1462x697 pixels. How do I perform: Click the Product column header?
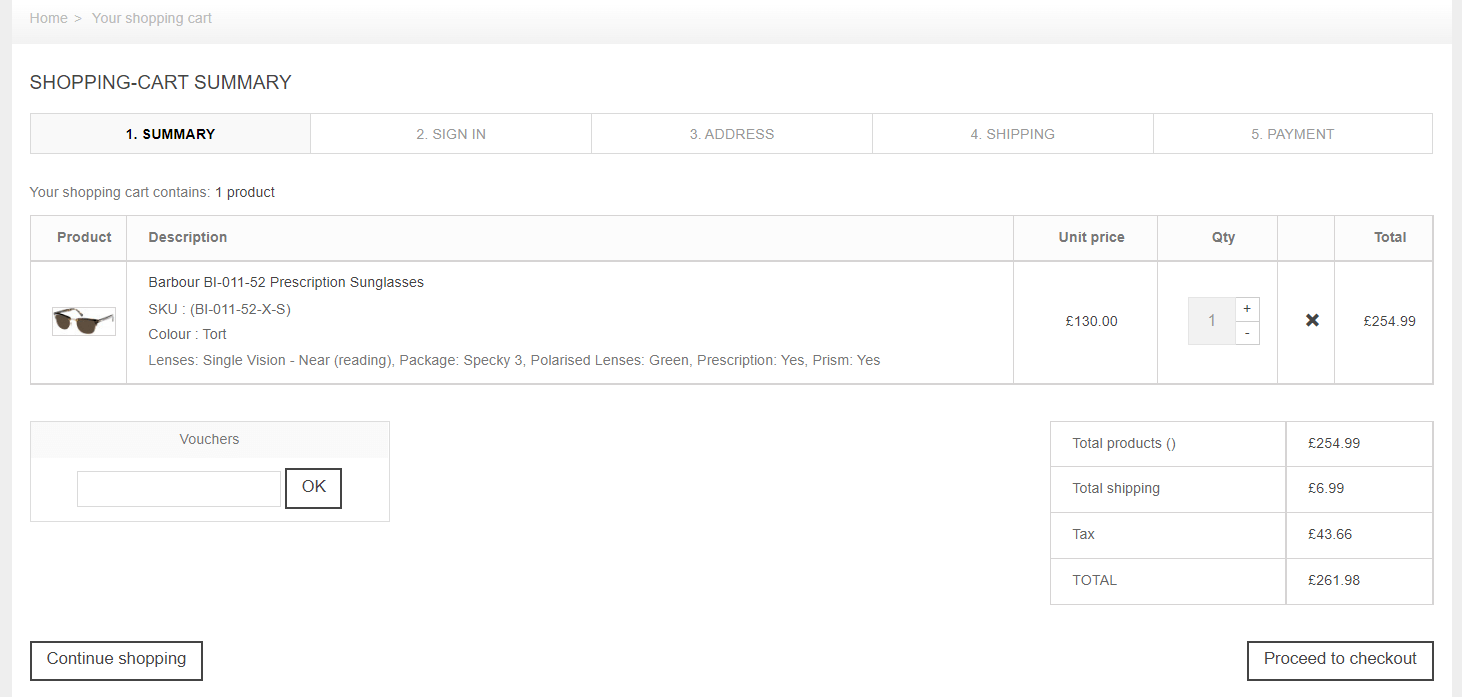tap(84, 237)
